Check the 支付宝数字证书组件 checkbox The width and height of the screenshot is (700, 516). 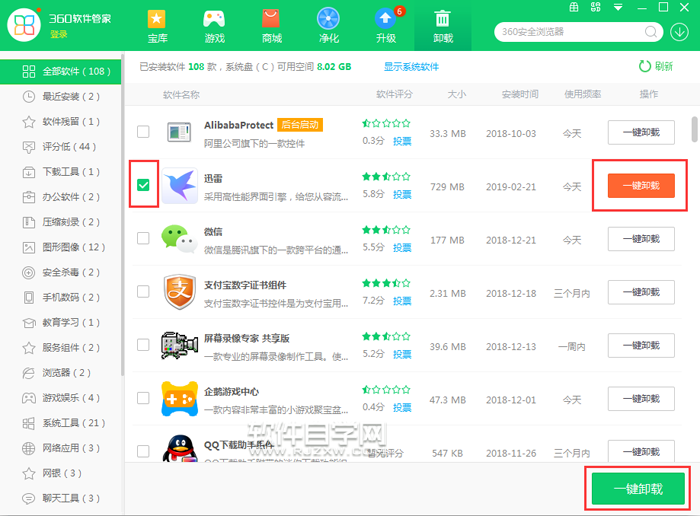point(143,291)
